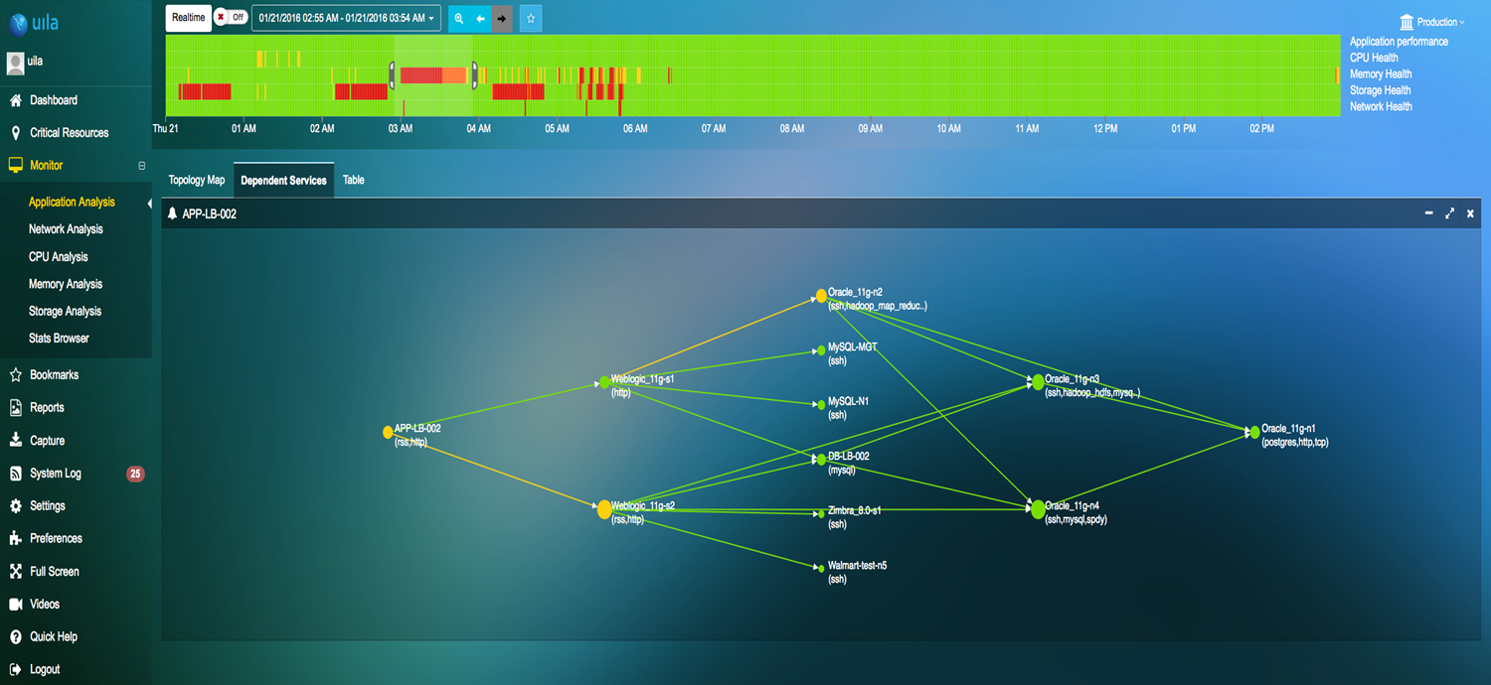Switch to the Topology Map tab
The width and height of the screenshot is (1491, 685).
pos(197,180)
